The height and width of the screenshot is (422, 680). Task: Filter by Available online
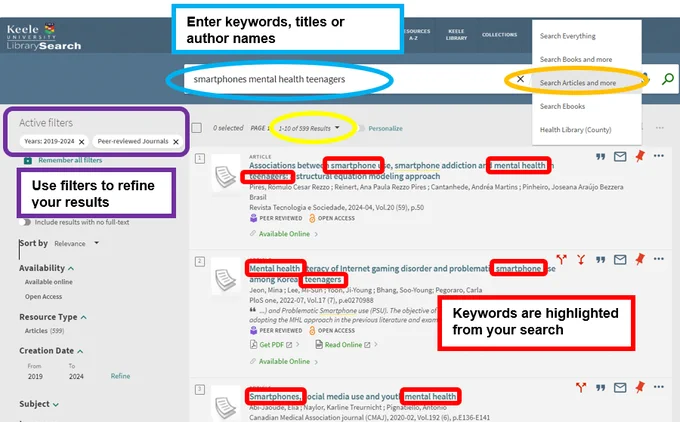coord(49,282)
